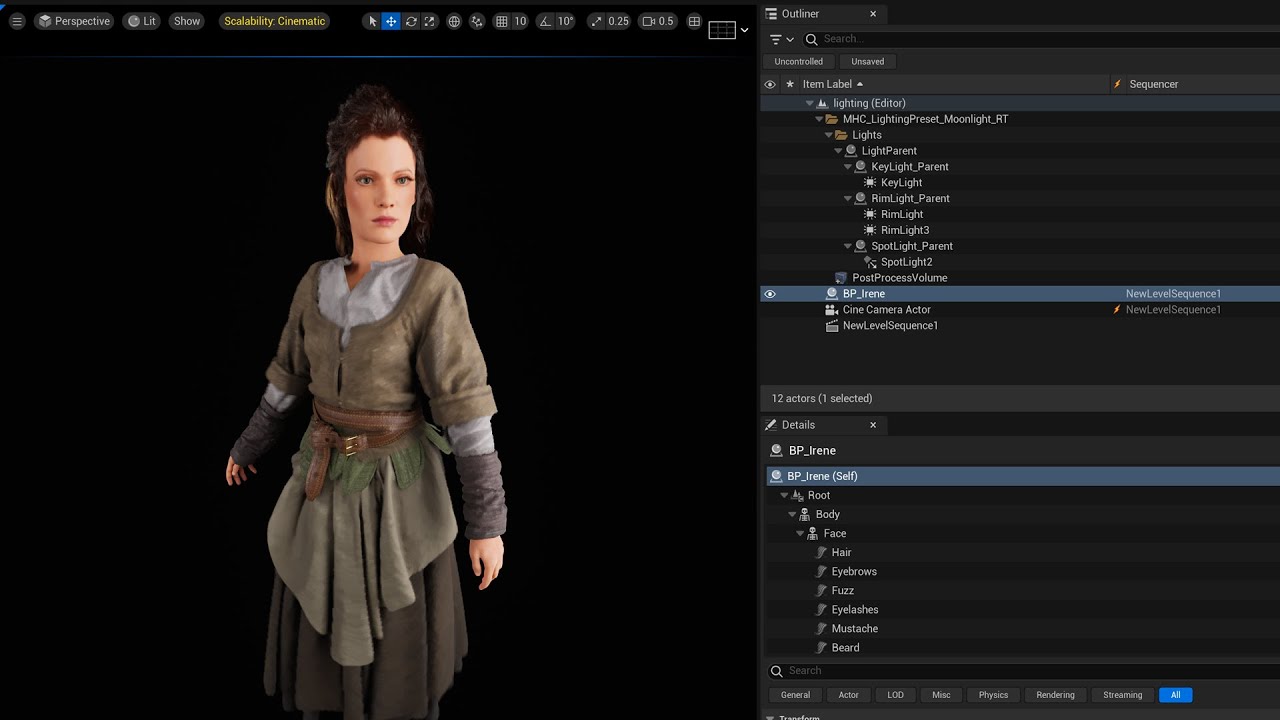This screenshot has width=1280, height=720.
Task: Toggle visibility eye for BP_Irene
Action: coord(770,294)
